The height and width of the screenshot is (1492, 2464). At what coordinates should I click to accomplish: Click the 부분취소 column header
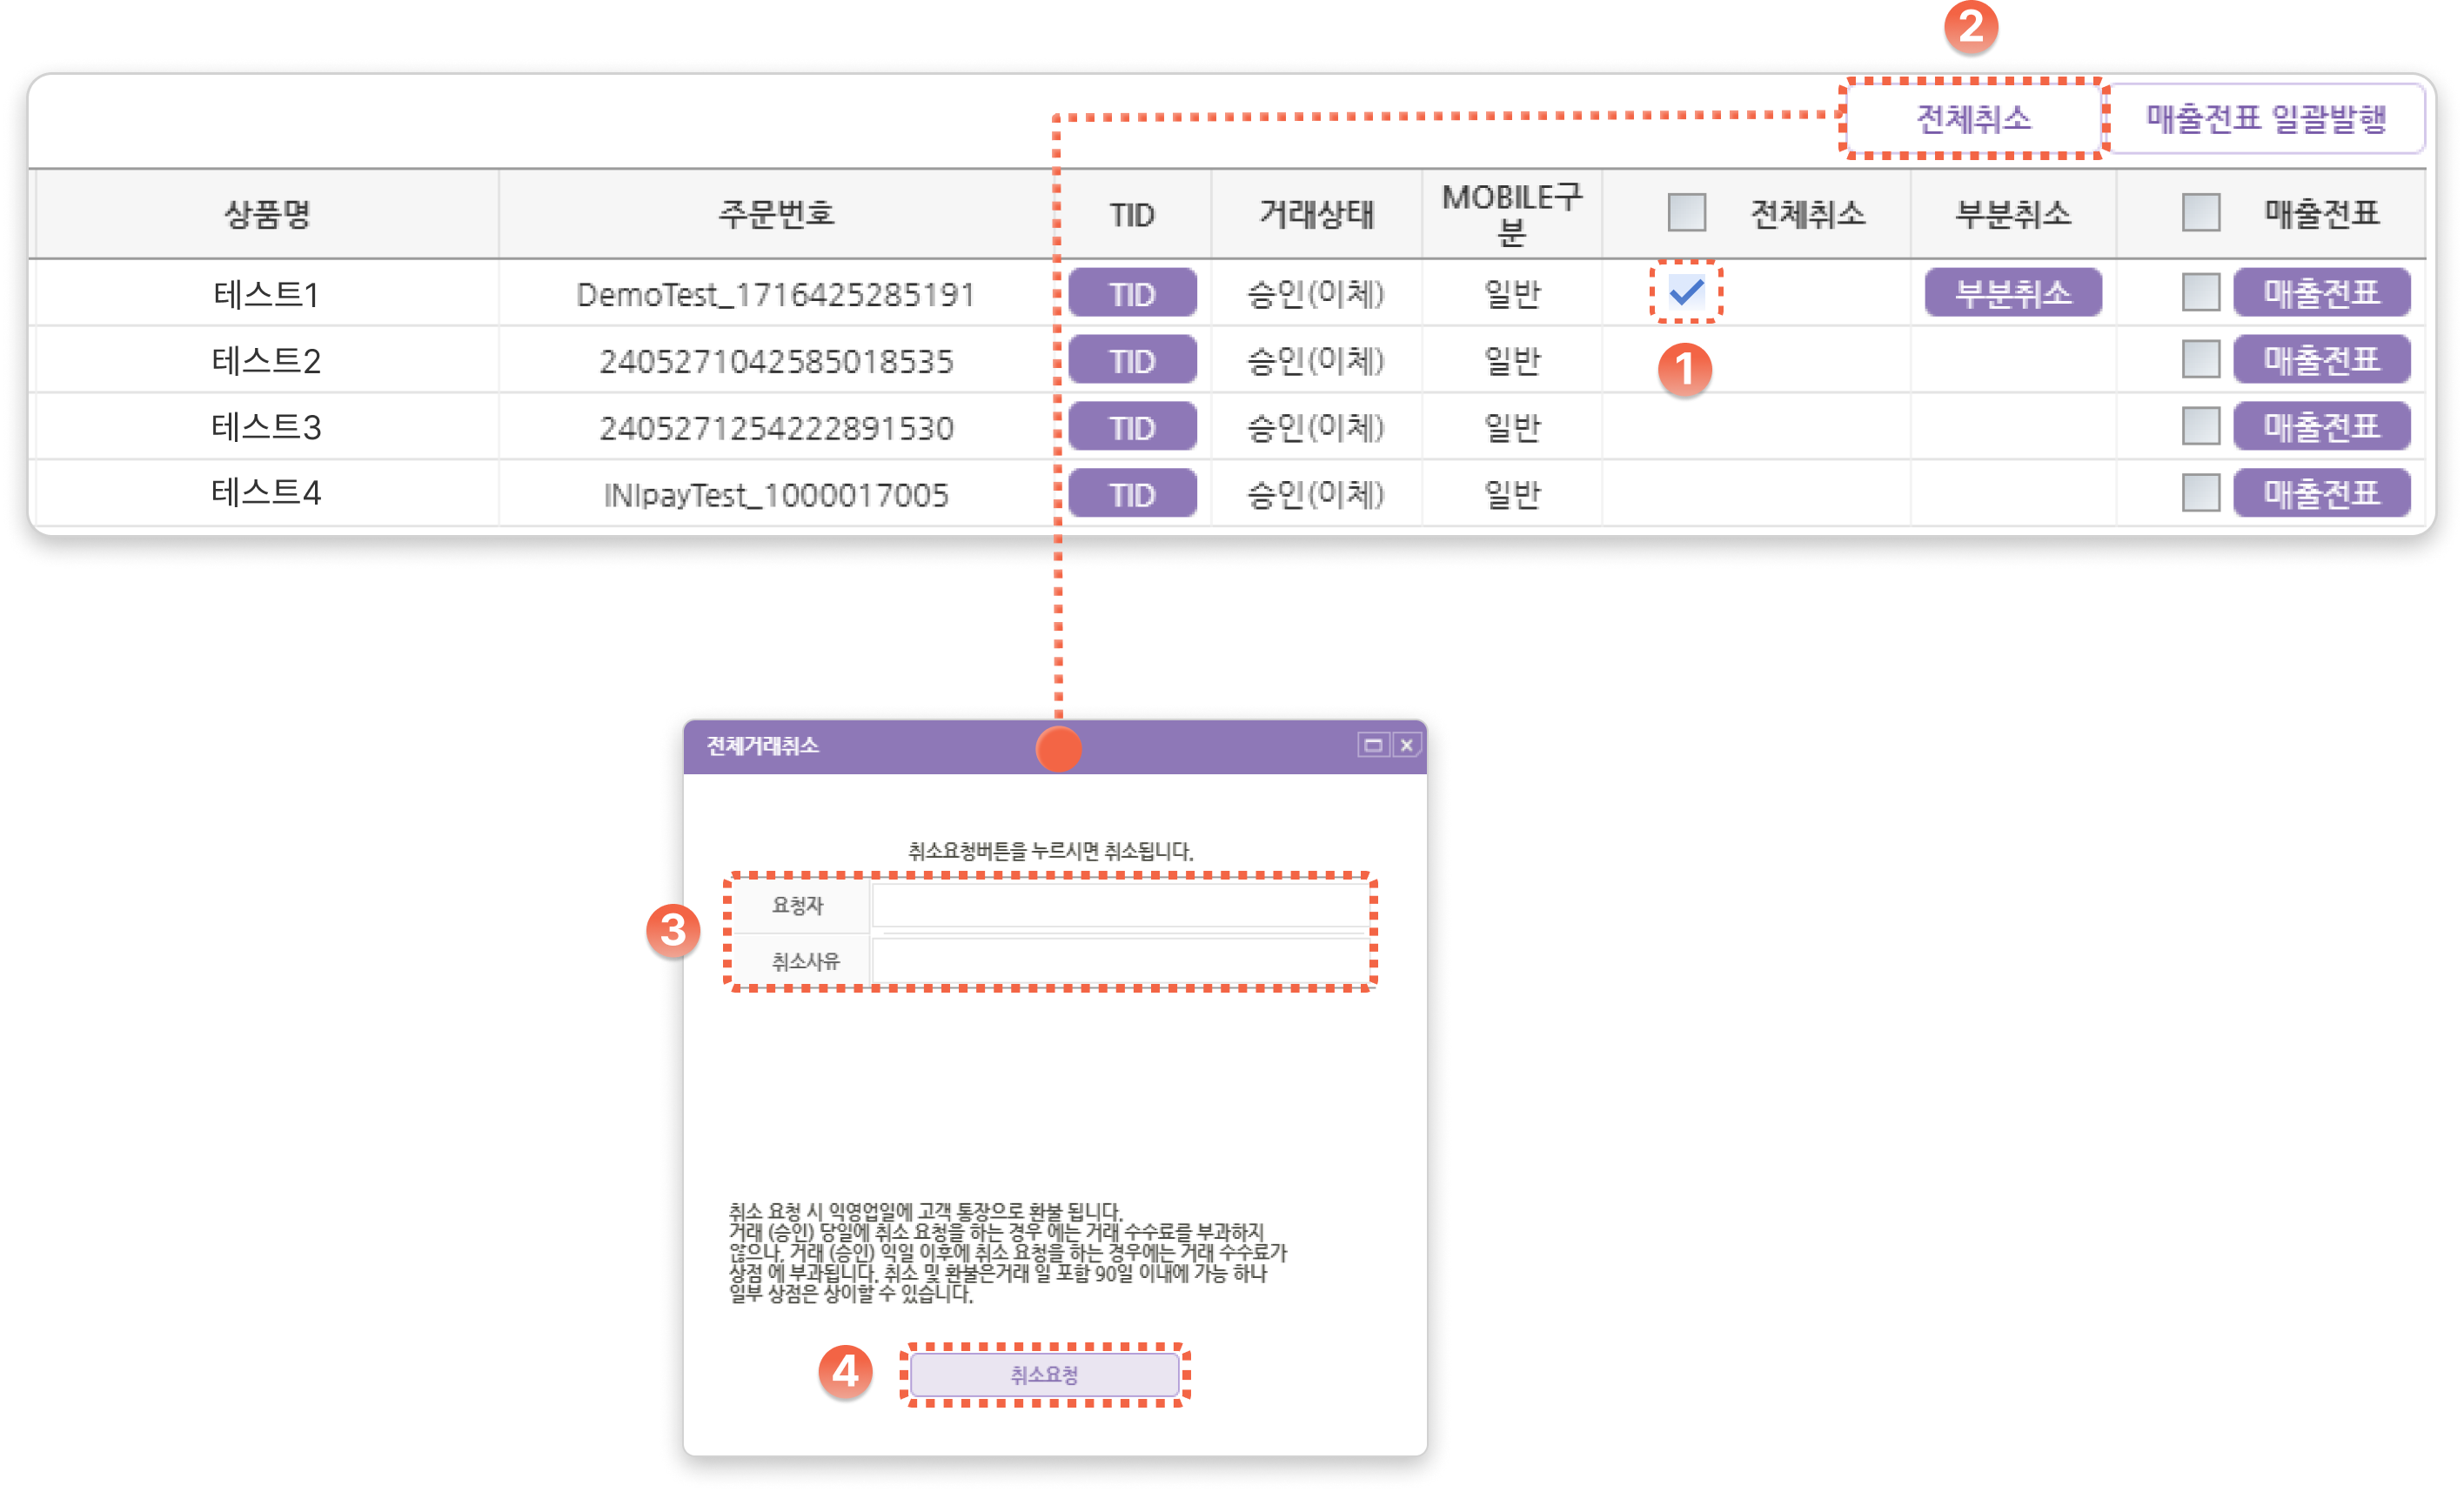(2013, 214)
